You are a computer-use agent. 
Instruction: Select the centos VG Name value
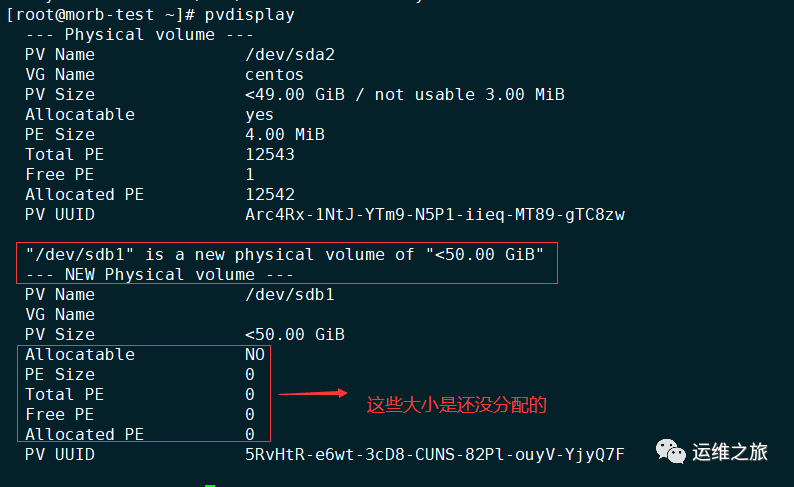274,74
